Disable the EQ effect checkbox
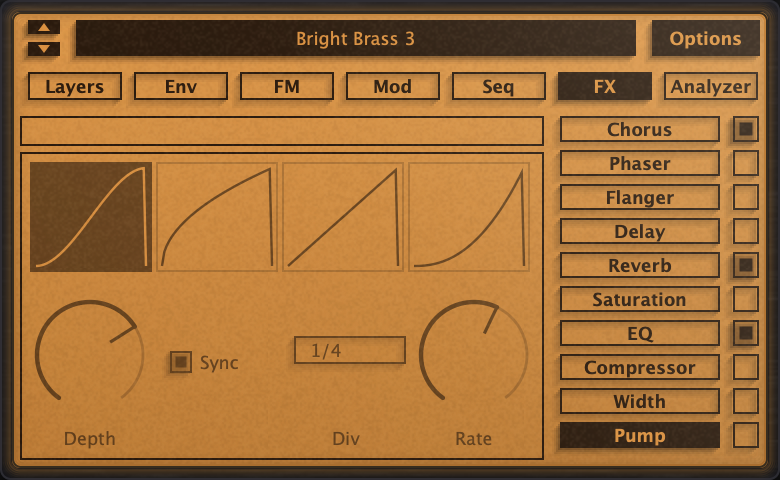Image resolution: width=780 pixels, height=480 pixels. 745,333
